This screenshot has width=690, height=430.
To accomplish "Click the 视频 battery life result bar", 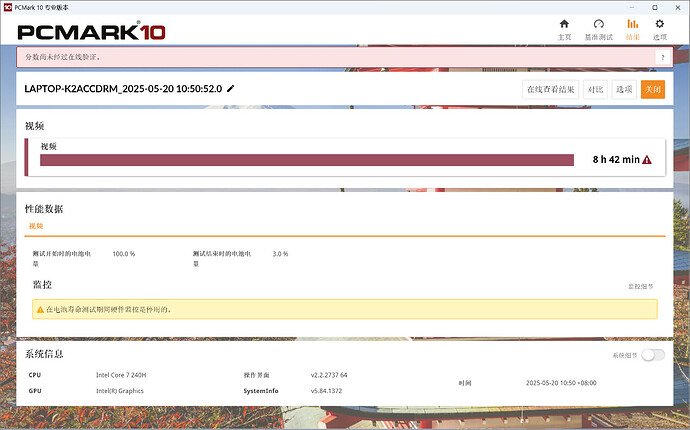I will pos(306,160).
